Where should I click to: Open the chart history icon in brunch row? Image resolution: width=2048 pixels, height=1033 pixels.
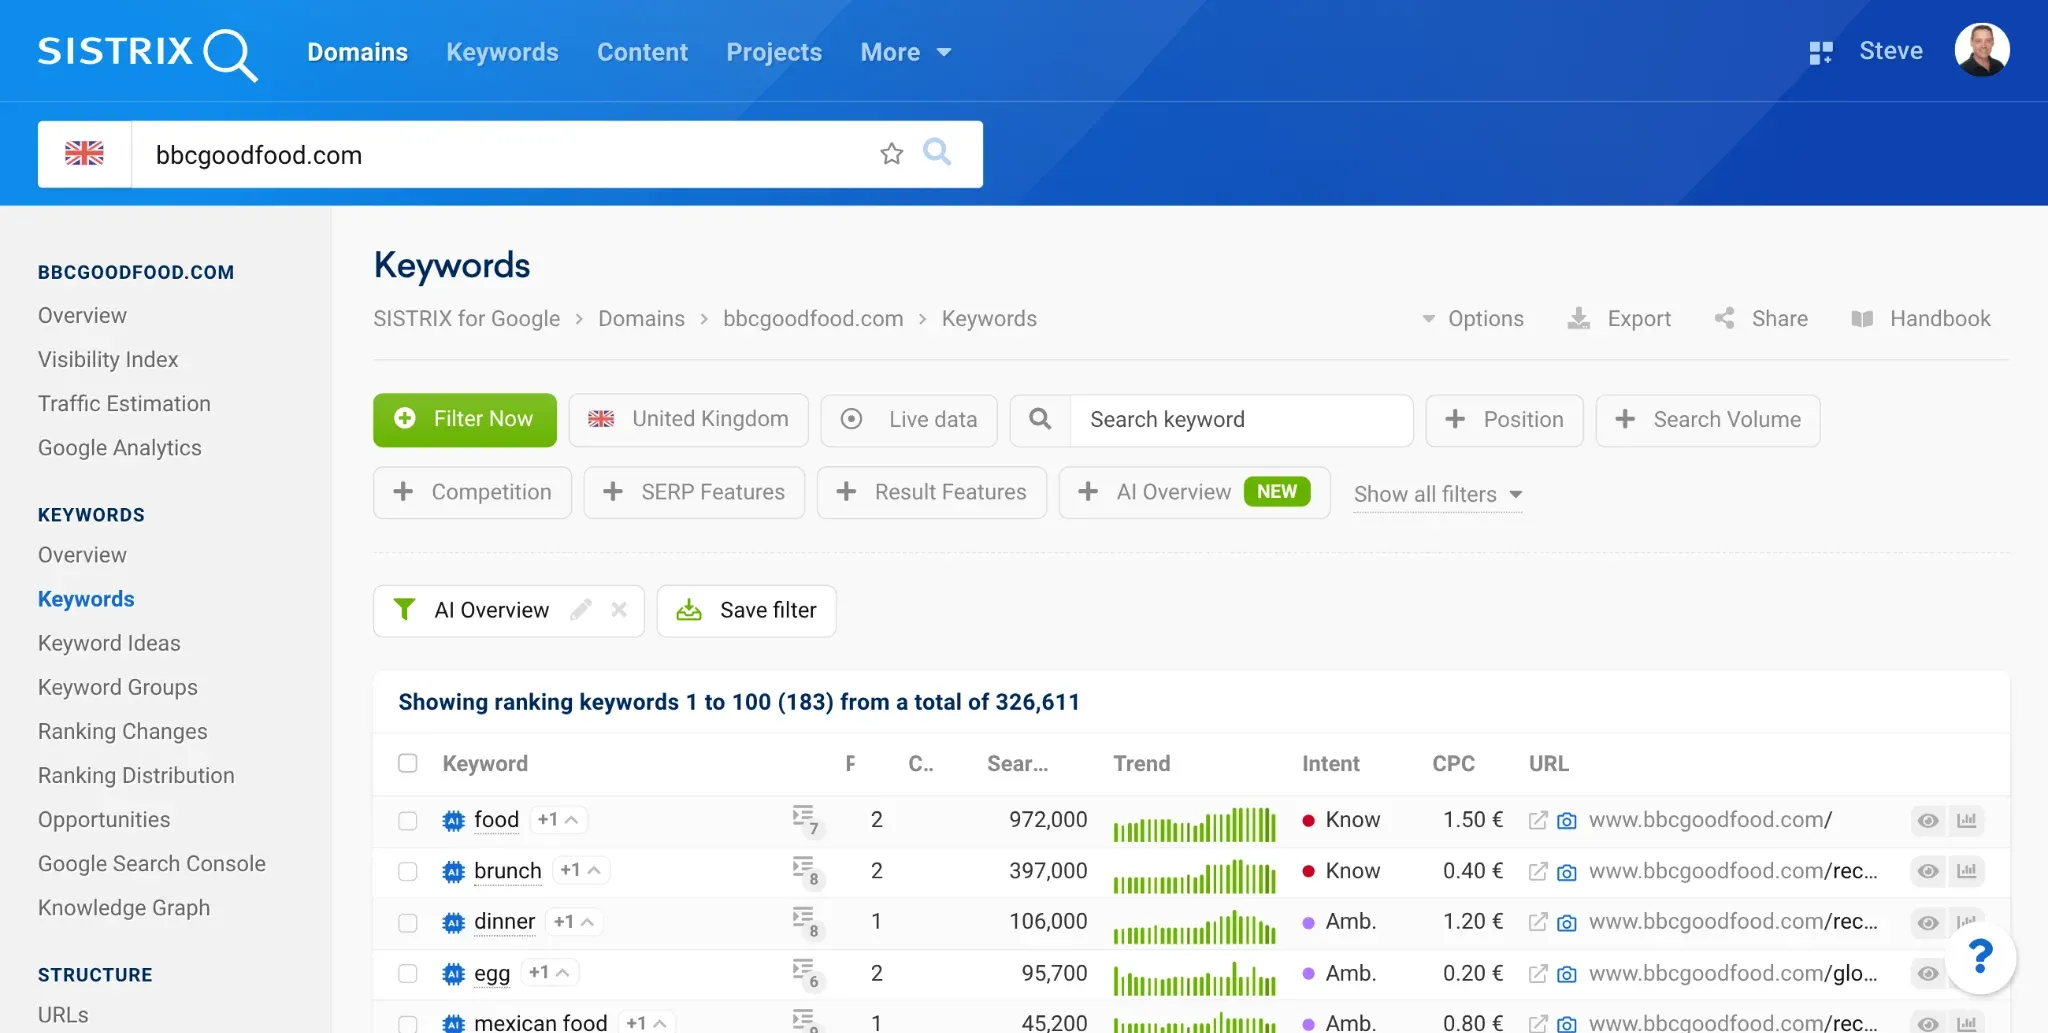(x=1967, y=871)
